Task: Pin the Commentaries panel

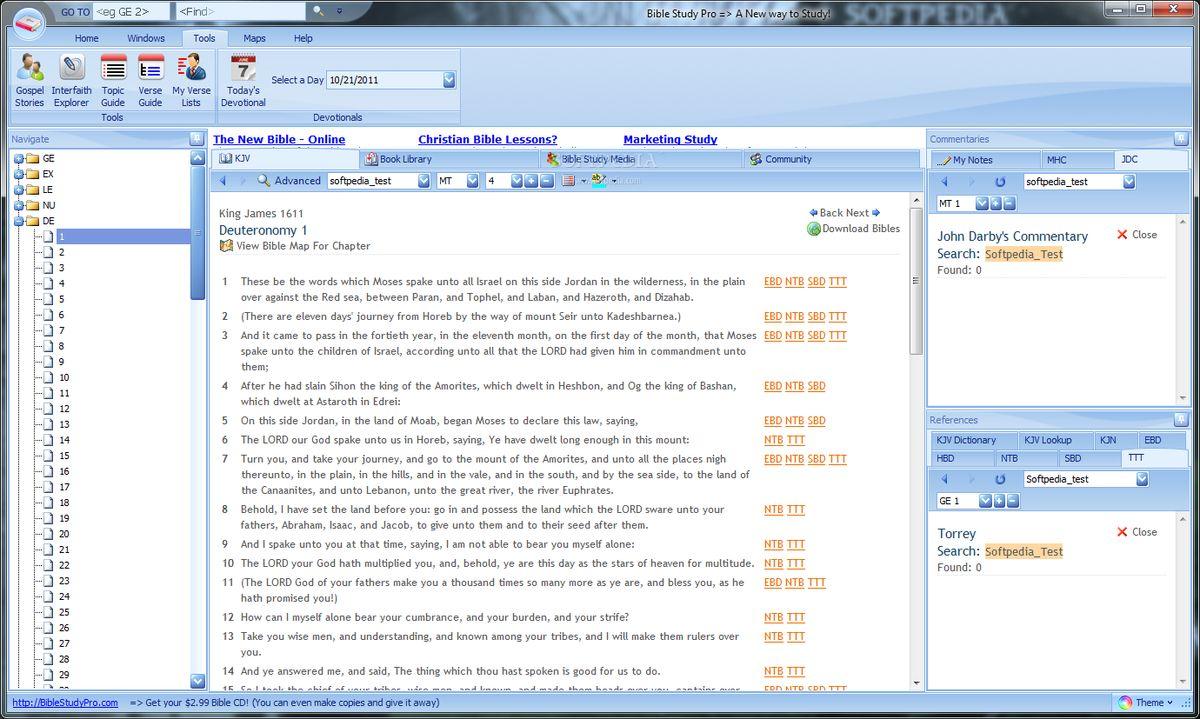Action: 1181,139
